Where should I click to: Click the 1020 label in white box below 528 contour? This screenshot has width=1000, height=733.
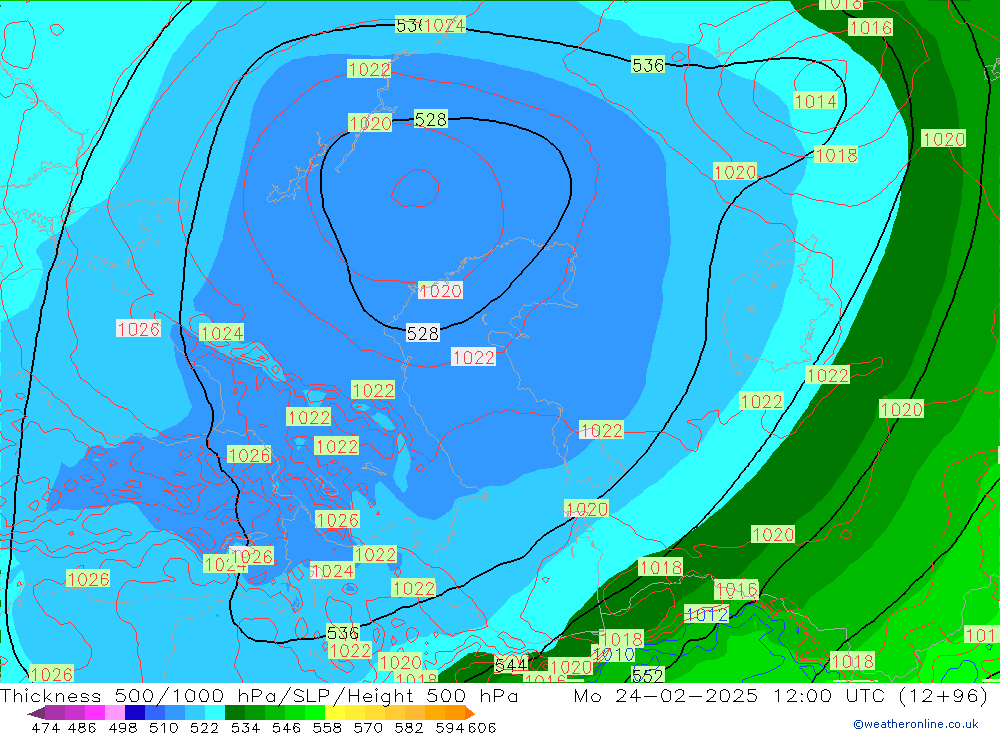coord(440,290)
